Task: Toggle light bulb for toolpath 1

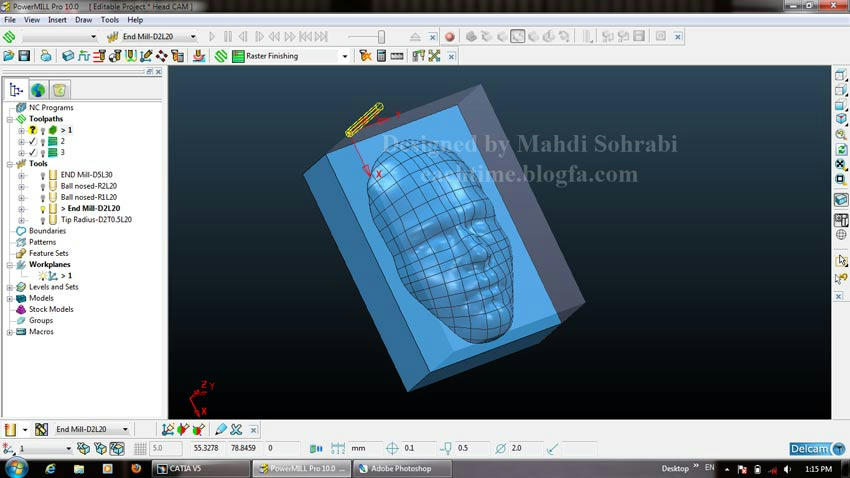Action: [43, 131]
